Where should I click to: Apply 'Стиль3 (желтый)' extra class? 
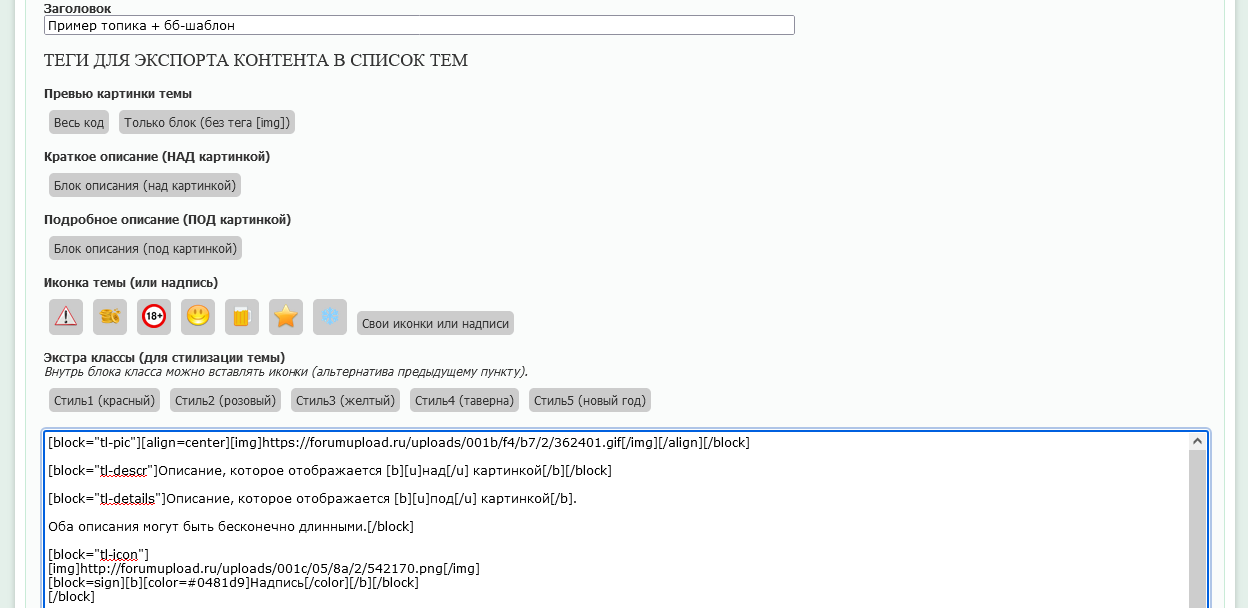click(x=345, y=400)
